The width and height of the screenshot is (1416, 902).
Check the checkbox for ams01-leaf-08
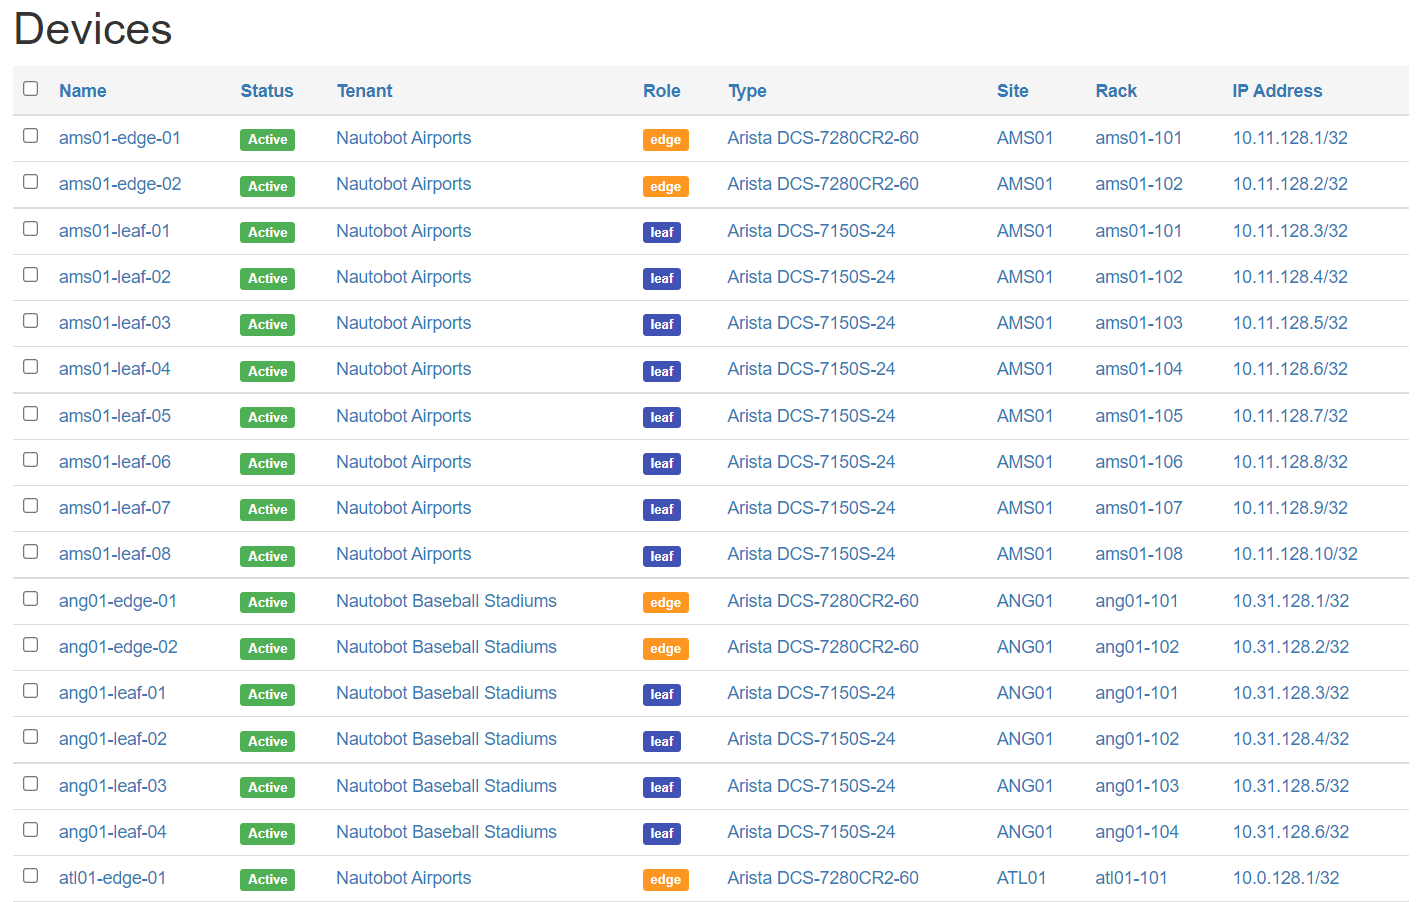pos(30,551)
